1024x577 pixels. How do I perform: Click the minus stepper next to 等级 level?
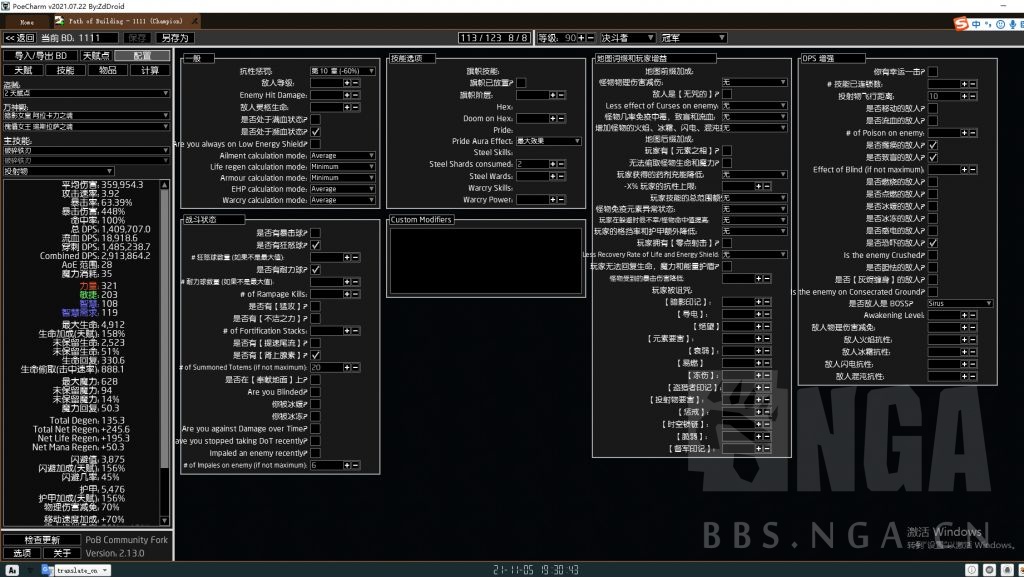(591, 37)
